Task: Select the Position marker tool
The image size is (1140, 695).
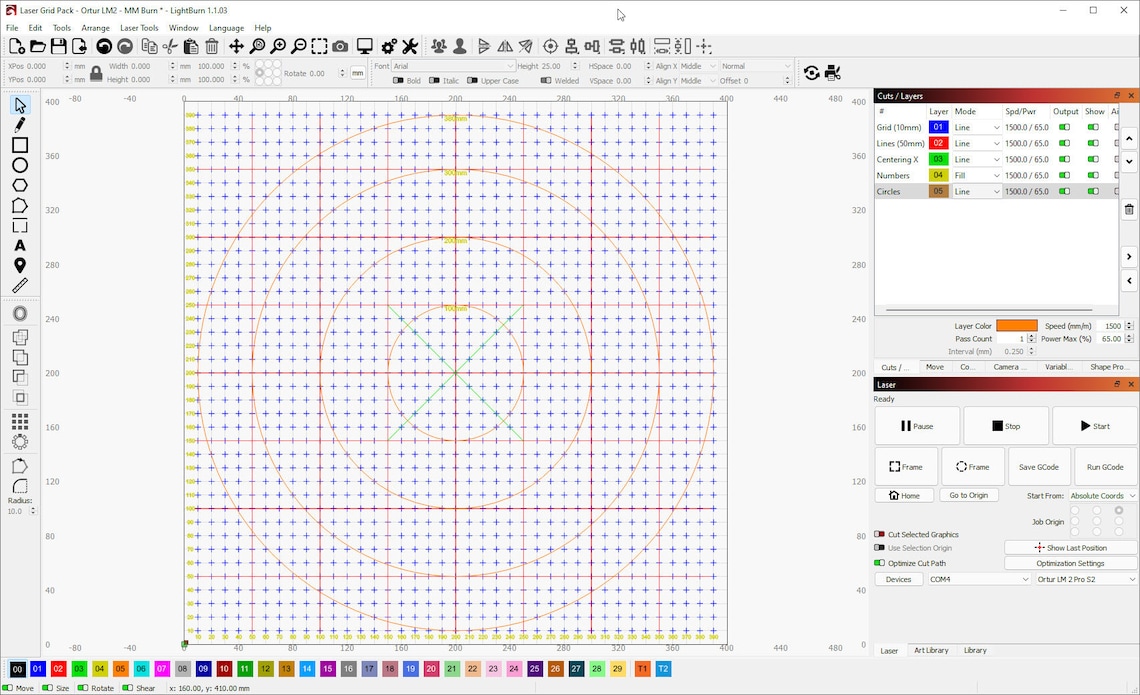Action: tap(20, 265)
